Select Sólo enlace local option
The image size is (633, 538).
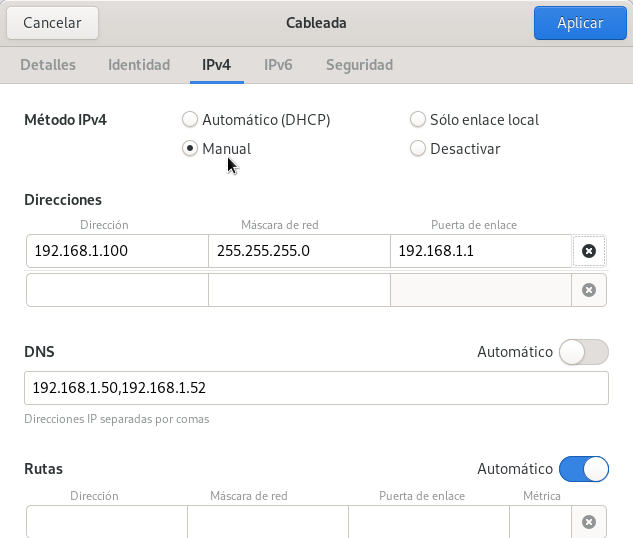pyautogui.click(x=474, y=119)
